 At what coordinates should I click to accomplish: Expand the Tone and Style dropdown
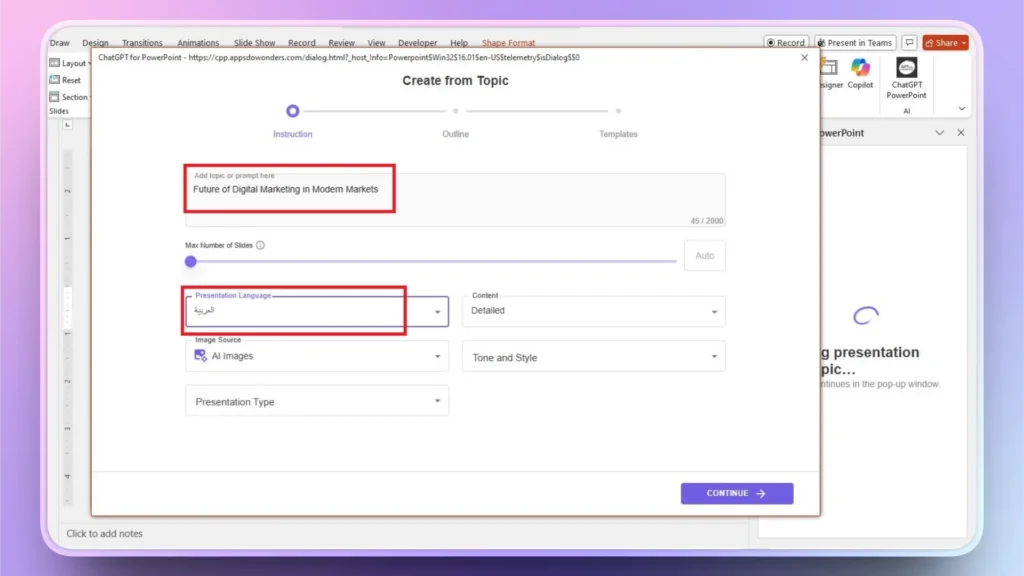(x=593, y=356)
